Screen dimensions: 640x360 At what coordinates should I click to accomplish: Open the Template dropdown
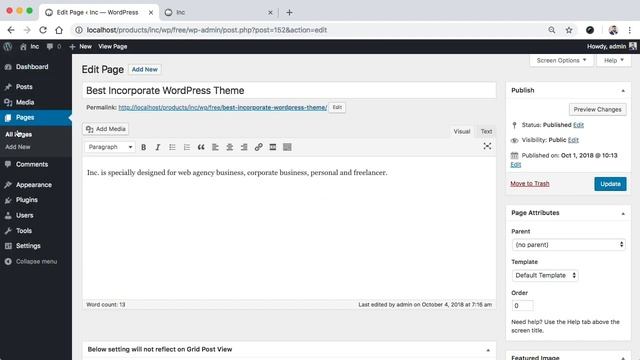click(545, 275)
